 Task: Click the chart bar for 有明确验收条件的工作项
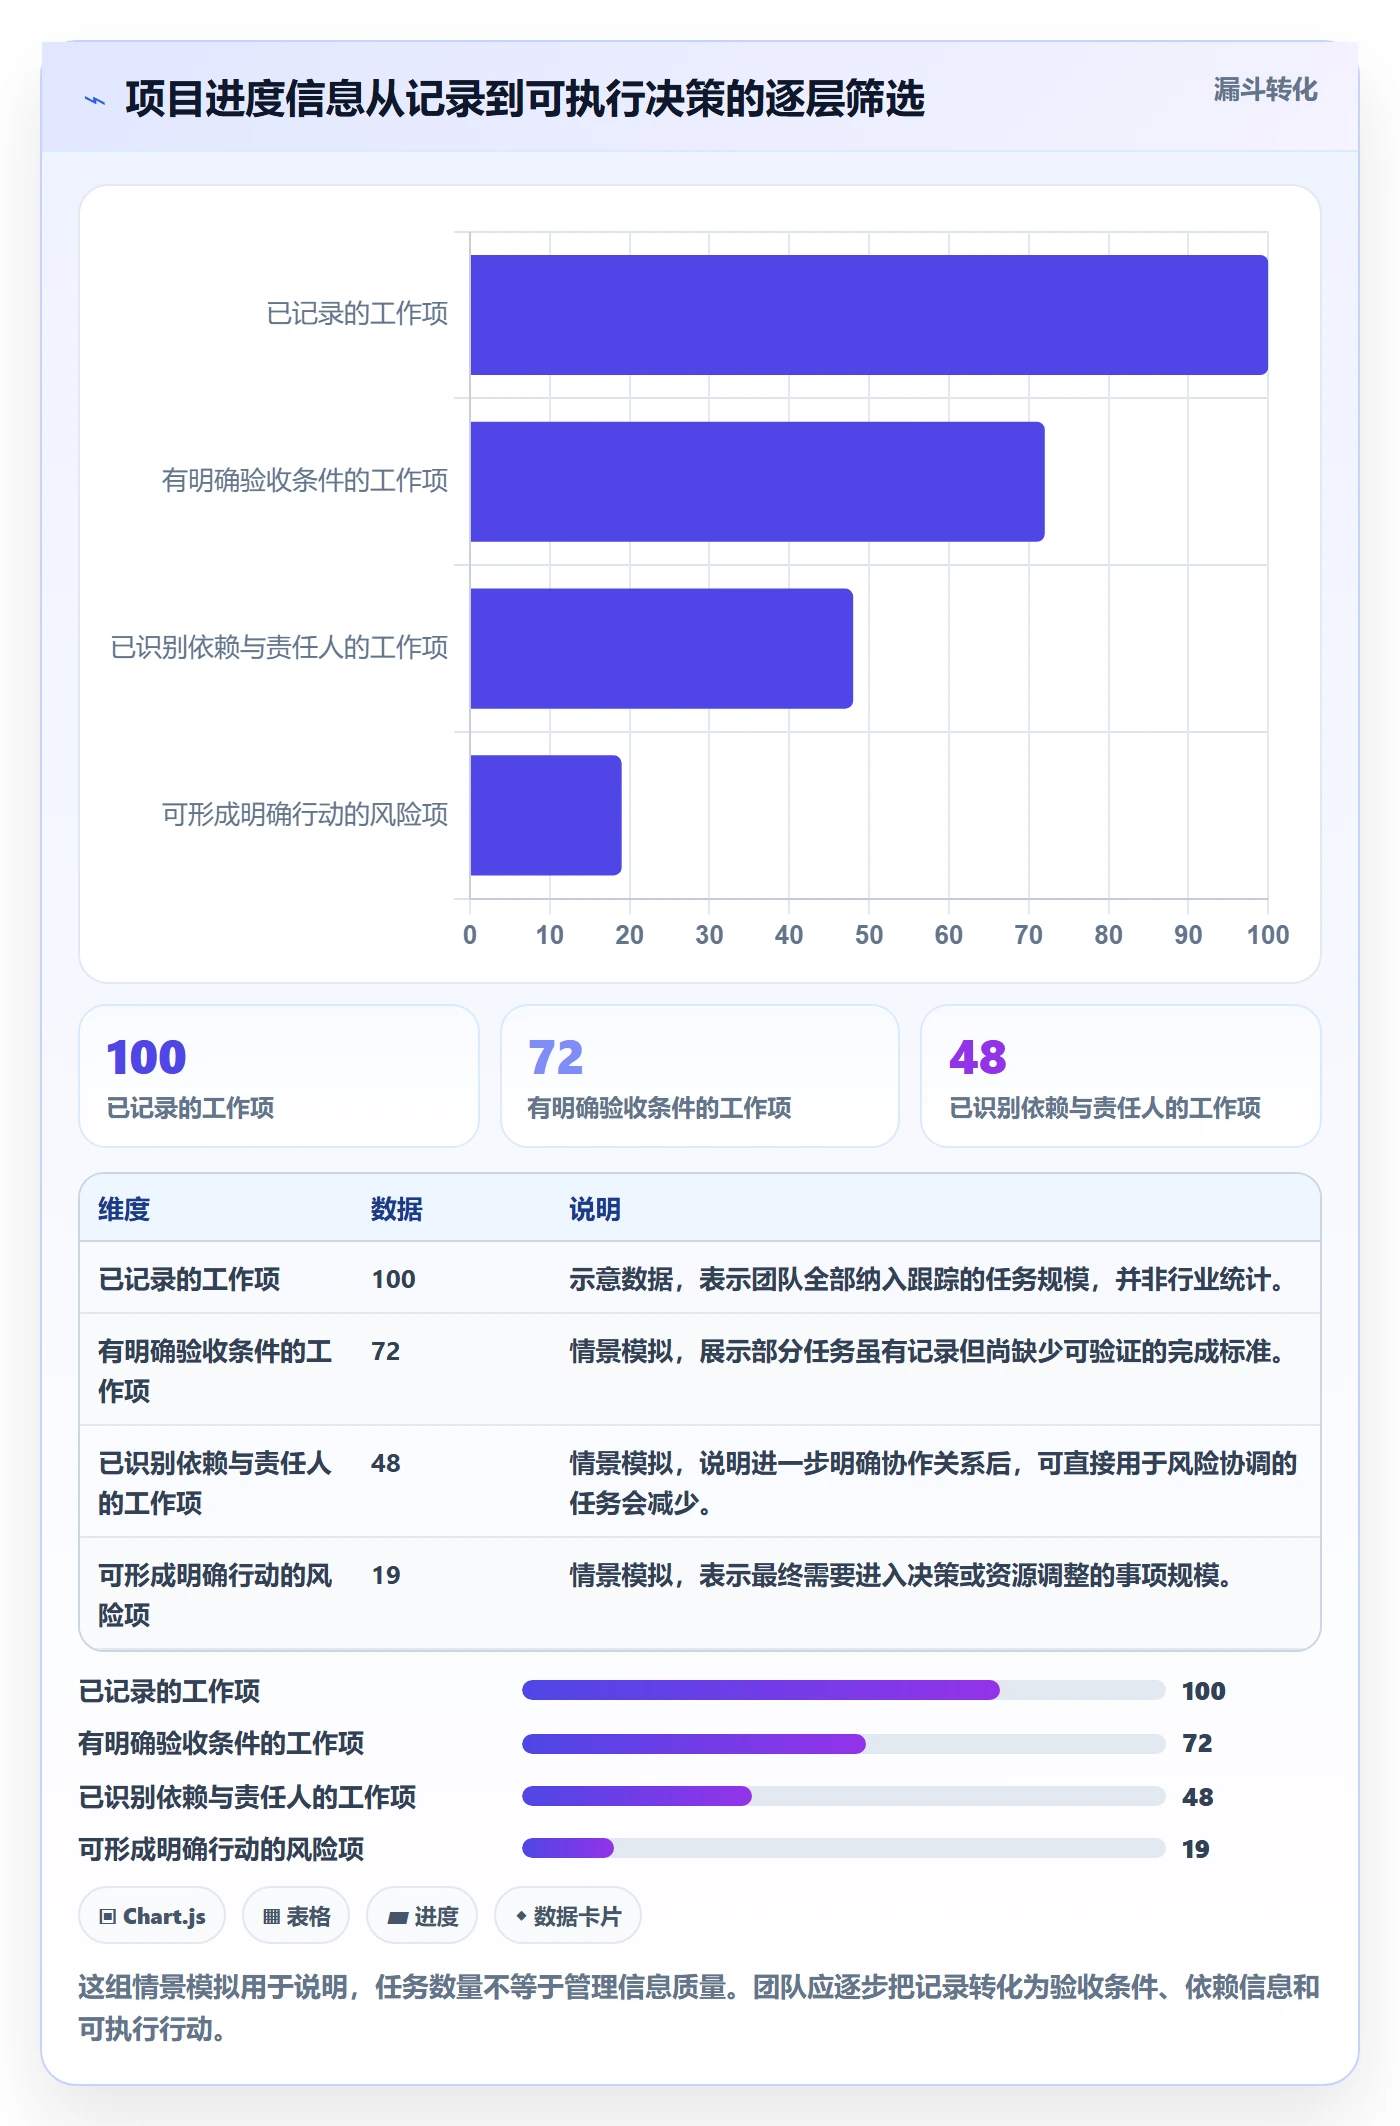tap(757, 482)
